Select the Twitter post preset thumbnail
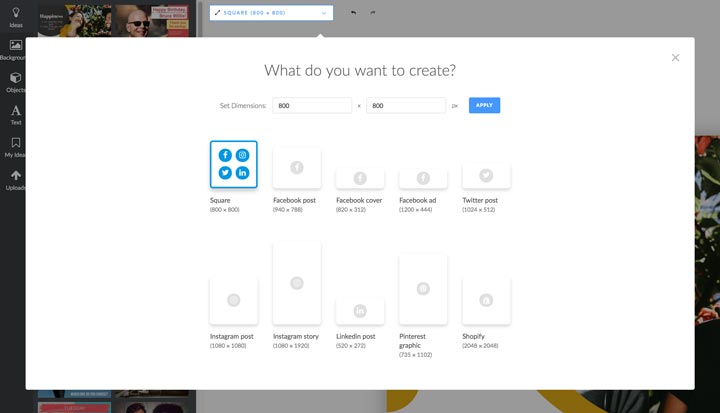720x413 pixels. tap(486, 175)
